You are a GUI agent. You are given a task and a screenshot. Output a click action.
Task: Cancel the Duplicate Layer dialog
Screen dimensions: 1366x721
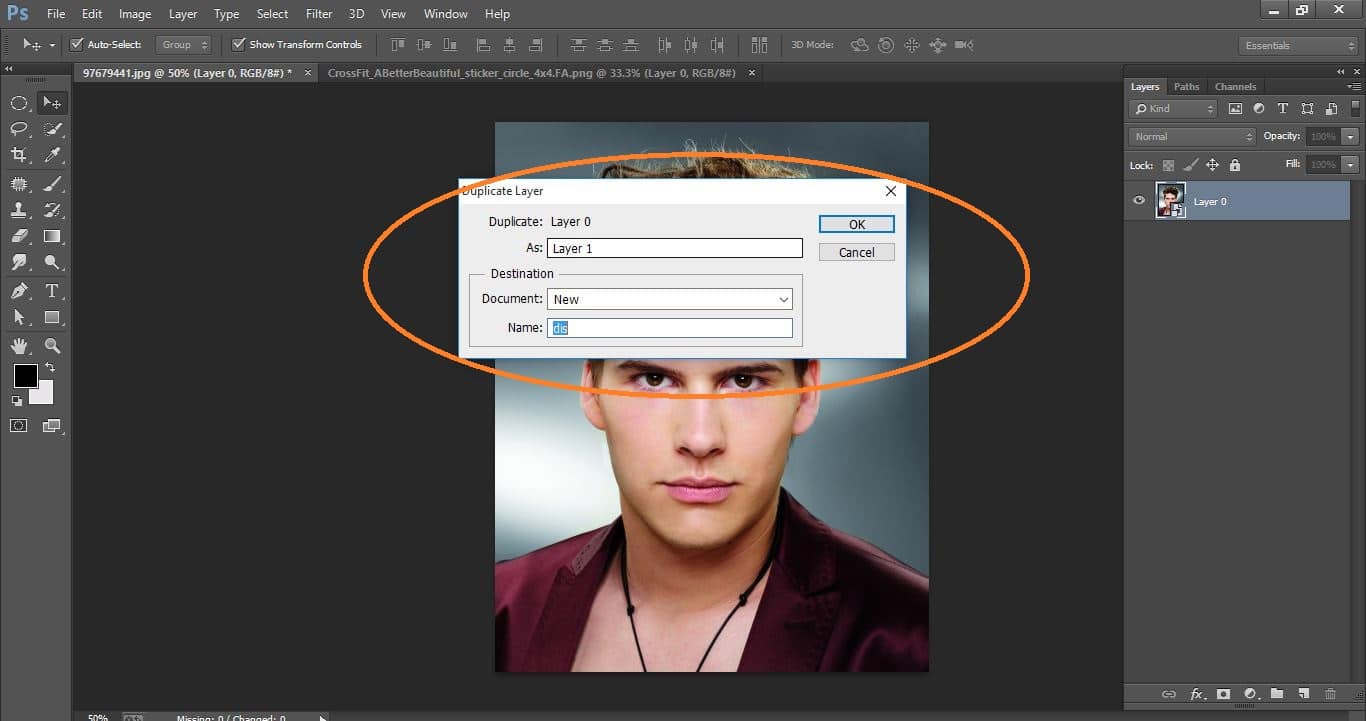pyautogui.click(x=856, y=252)
